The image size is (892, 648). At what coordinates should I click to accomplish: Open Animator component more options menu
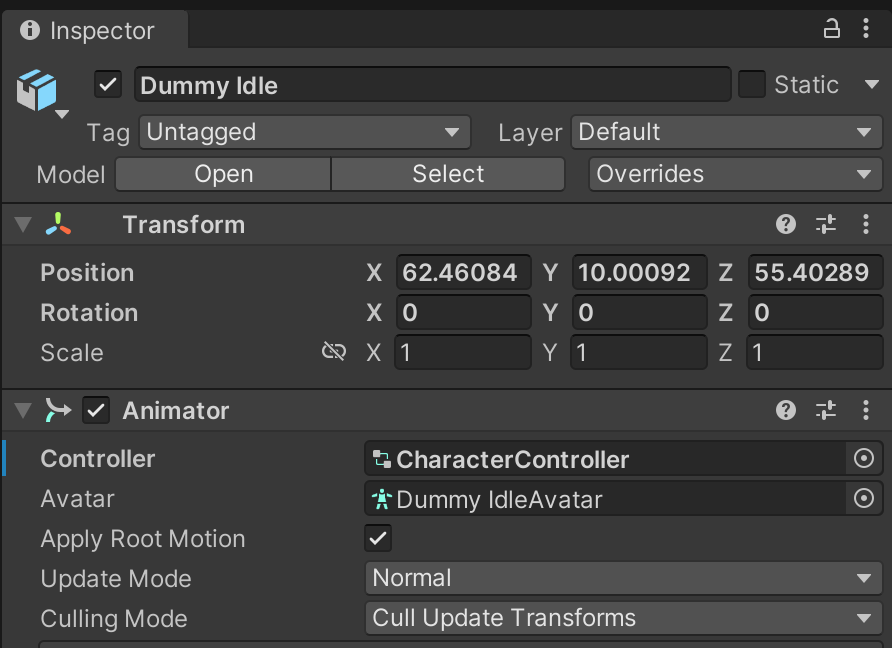click(x=866, y=411)
